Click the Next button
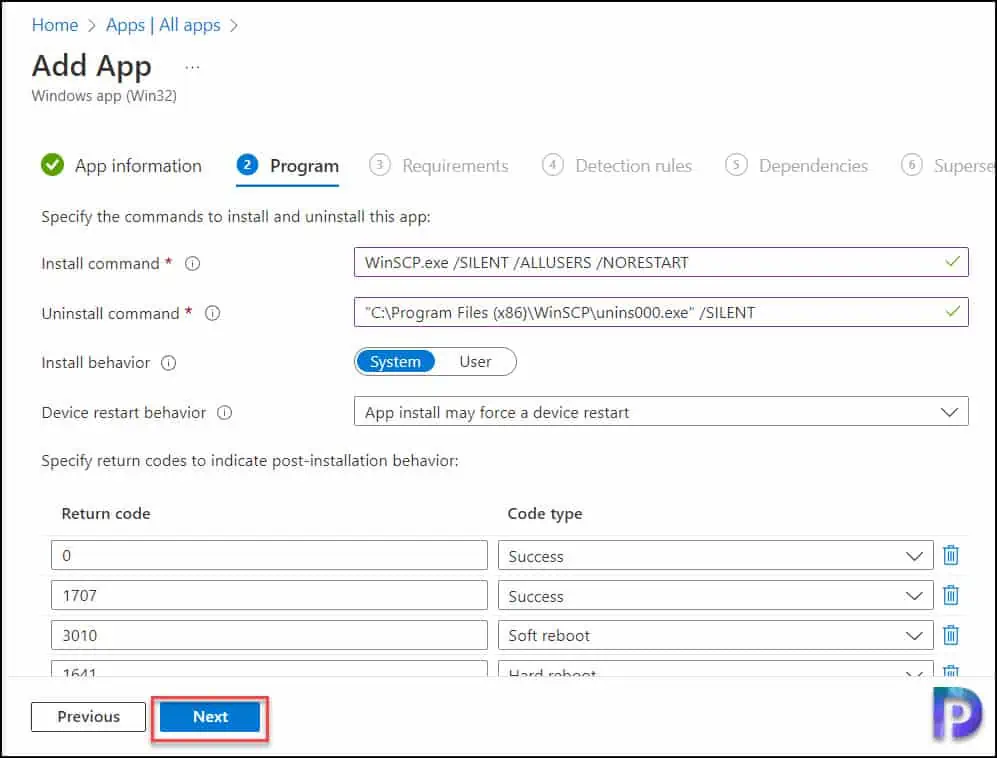The image size is (997, 758). click(x=210, y=717)
